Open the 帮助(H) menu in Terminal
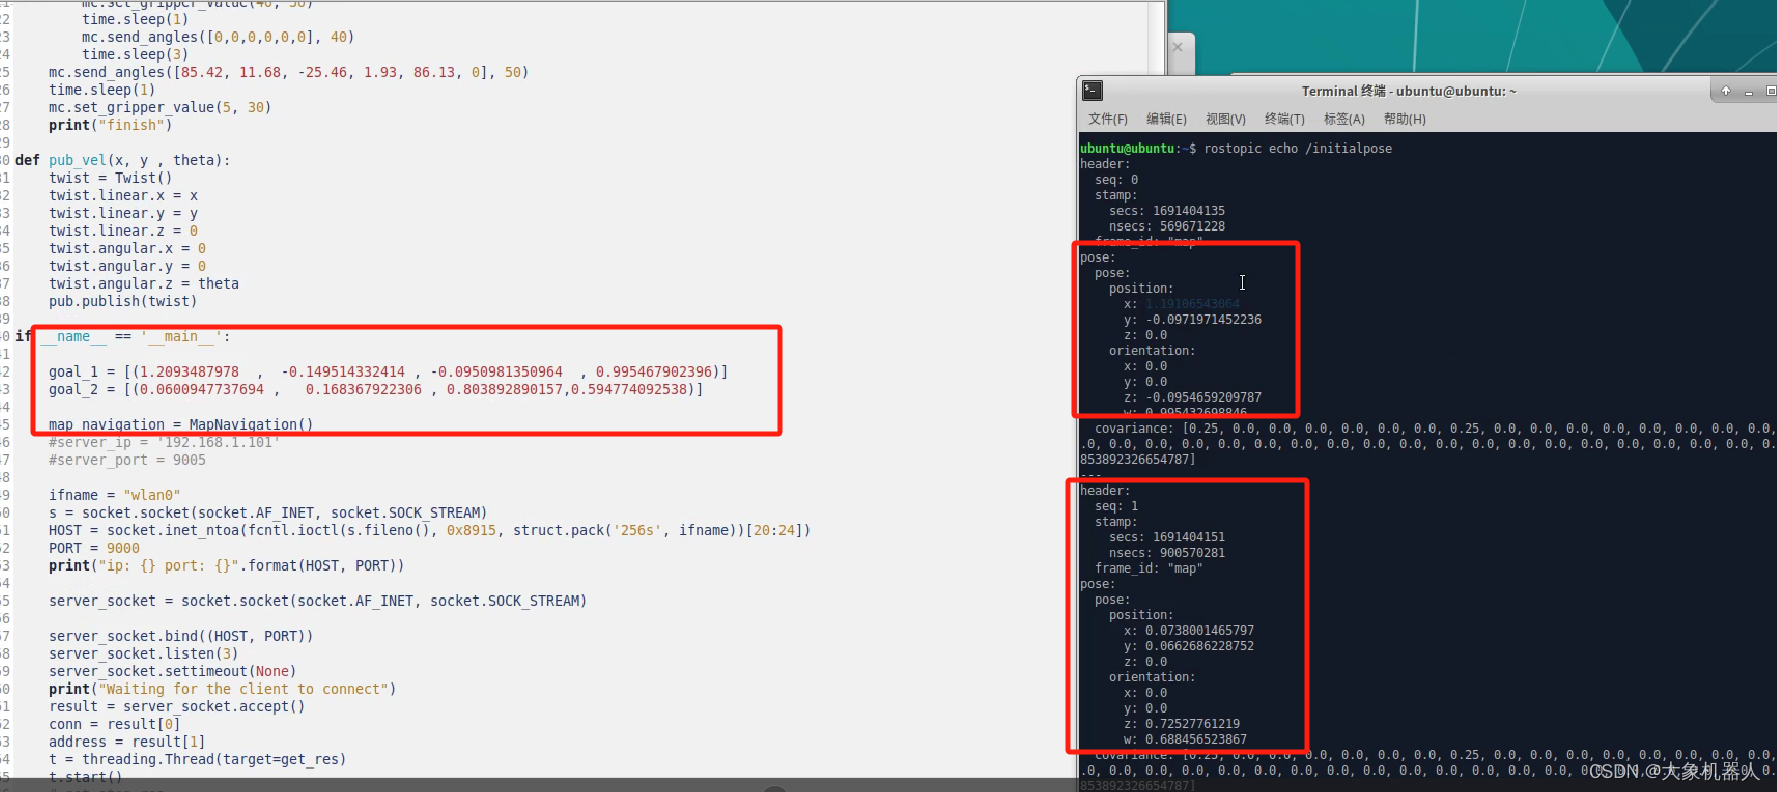 point(1405,119)
